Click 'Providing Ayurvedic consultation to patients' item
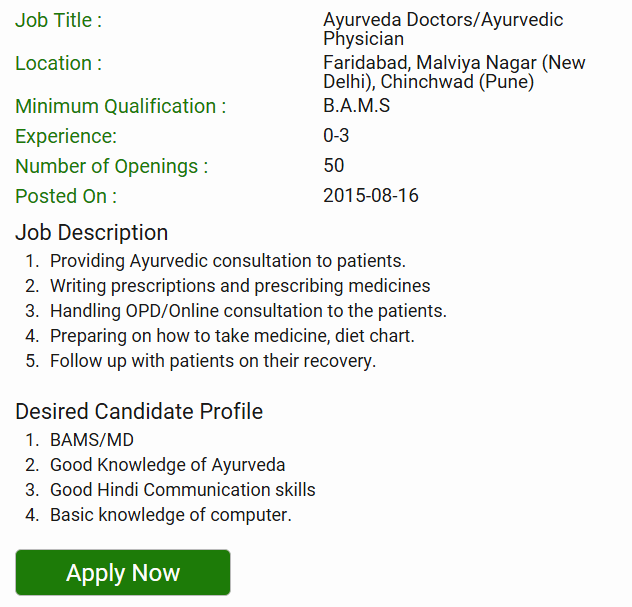This screenshot has height=607, width=632. (228, 261)
